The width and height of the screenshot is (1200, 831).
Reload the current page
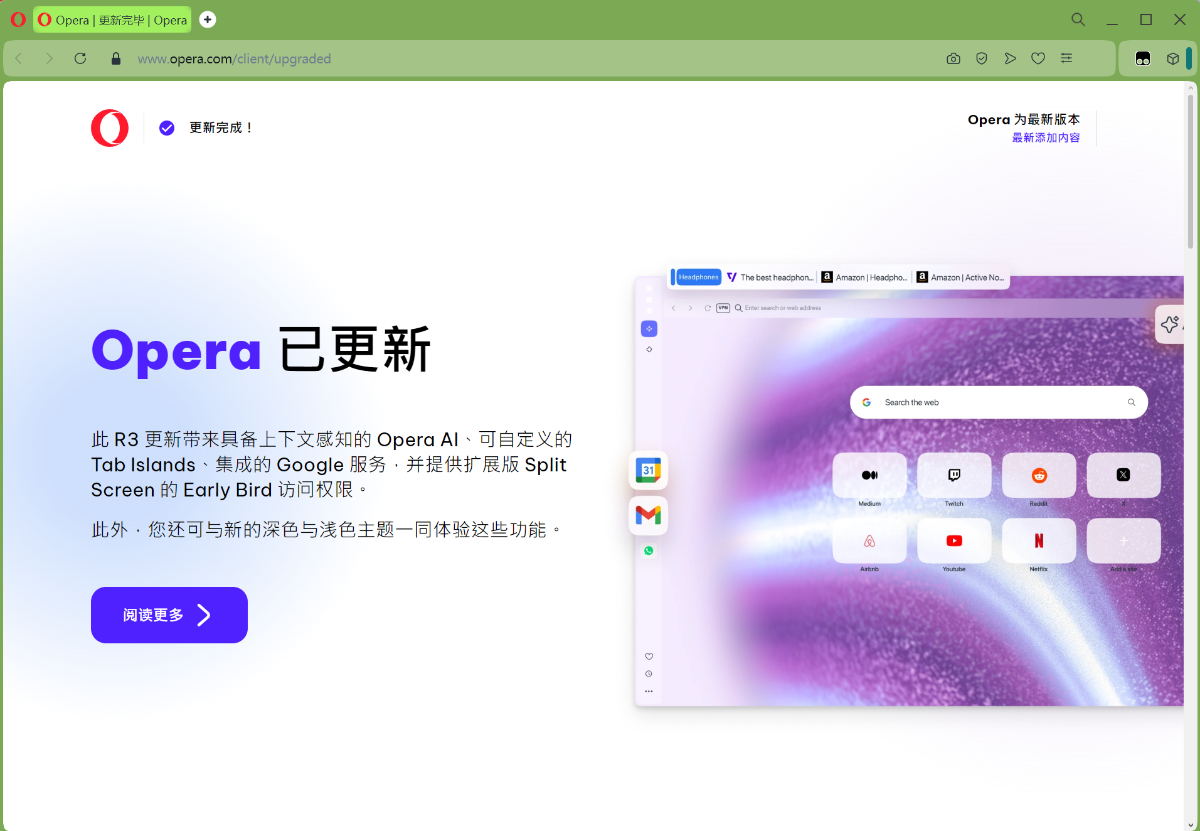pyautogui.click(x=81, y=59)
